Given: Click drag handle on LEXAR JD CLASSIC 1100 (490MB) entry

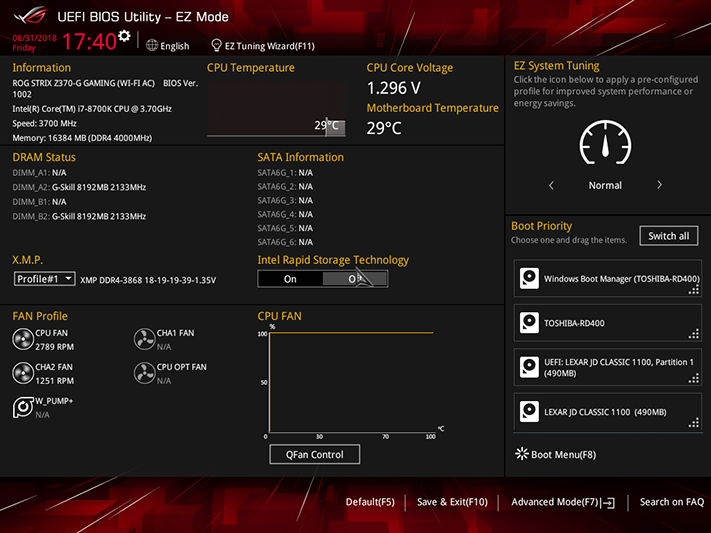Looking at the screenshot, I should pyautogui.click(x=694, y=423).
